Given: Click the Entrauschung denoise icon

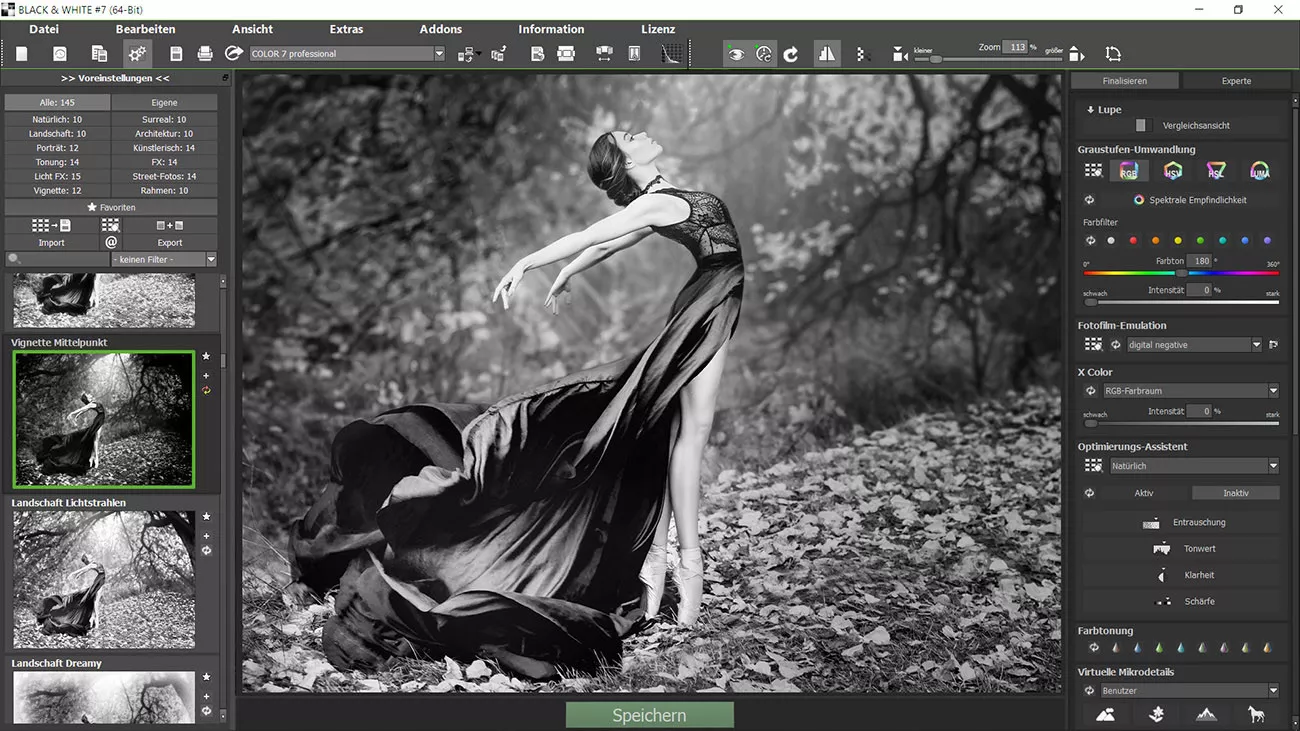Looking at the screenshot, I should pos(1151,523).
